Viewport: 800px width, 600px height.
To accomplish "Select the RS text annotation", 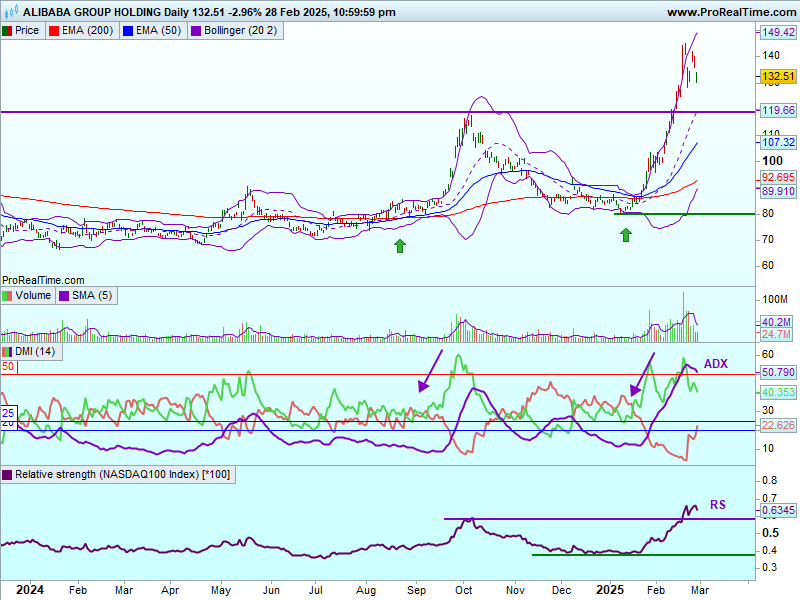I will point(717,505).
